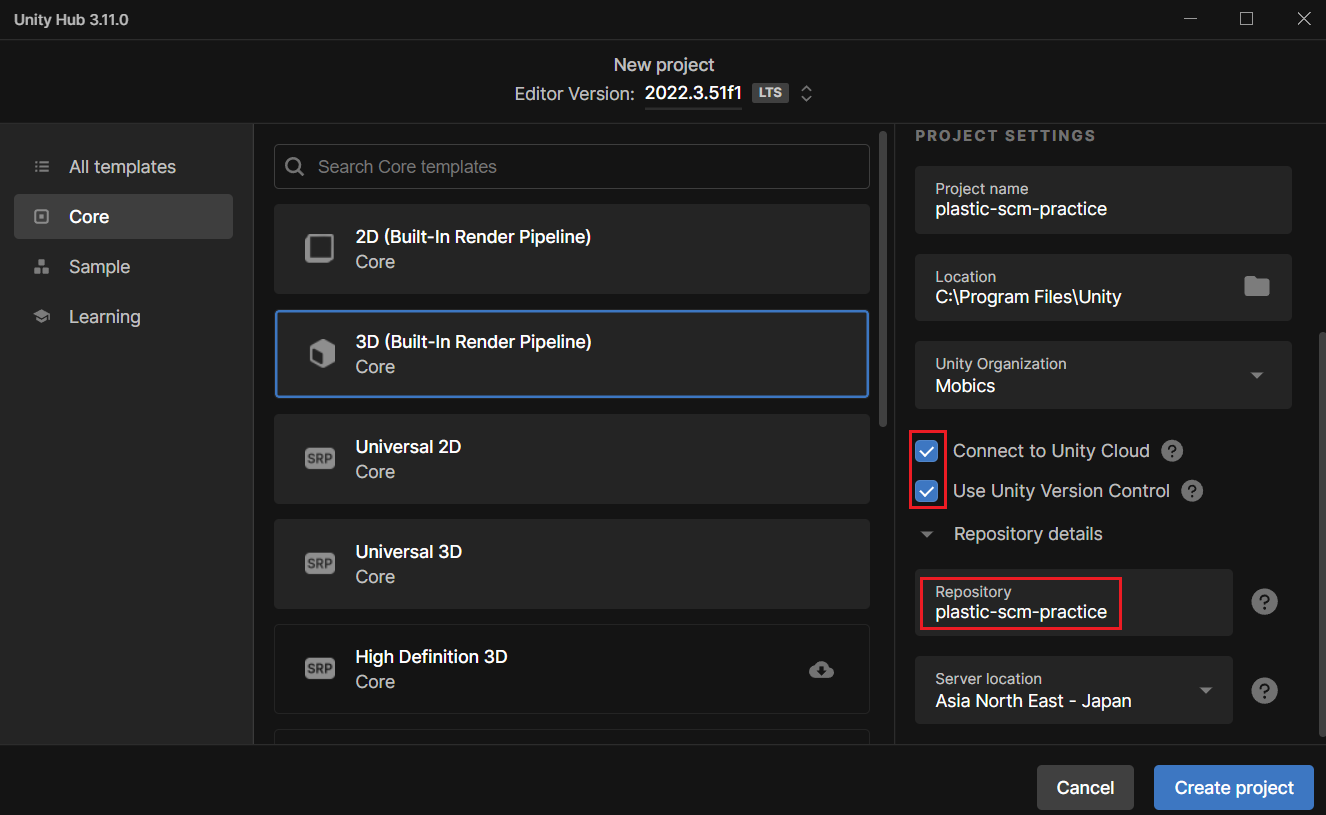Screen dimensions: 1326x815
Task: Select the Core templates category
Action: pos(123,217)
